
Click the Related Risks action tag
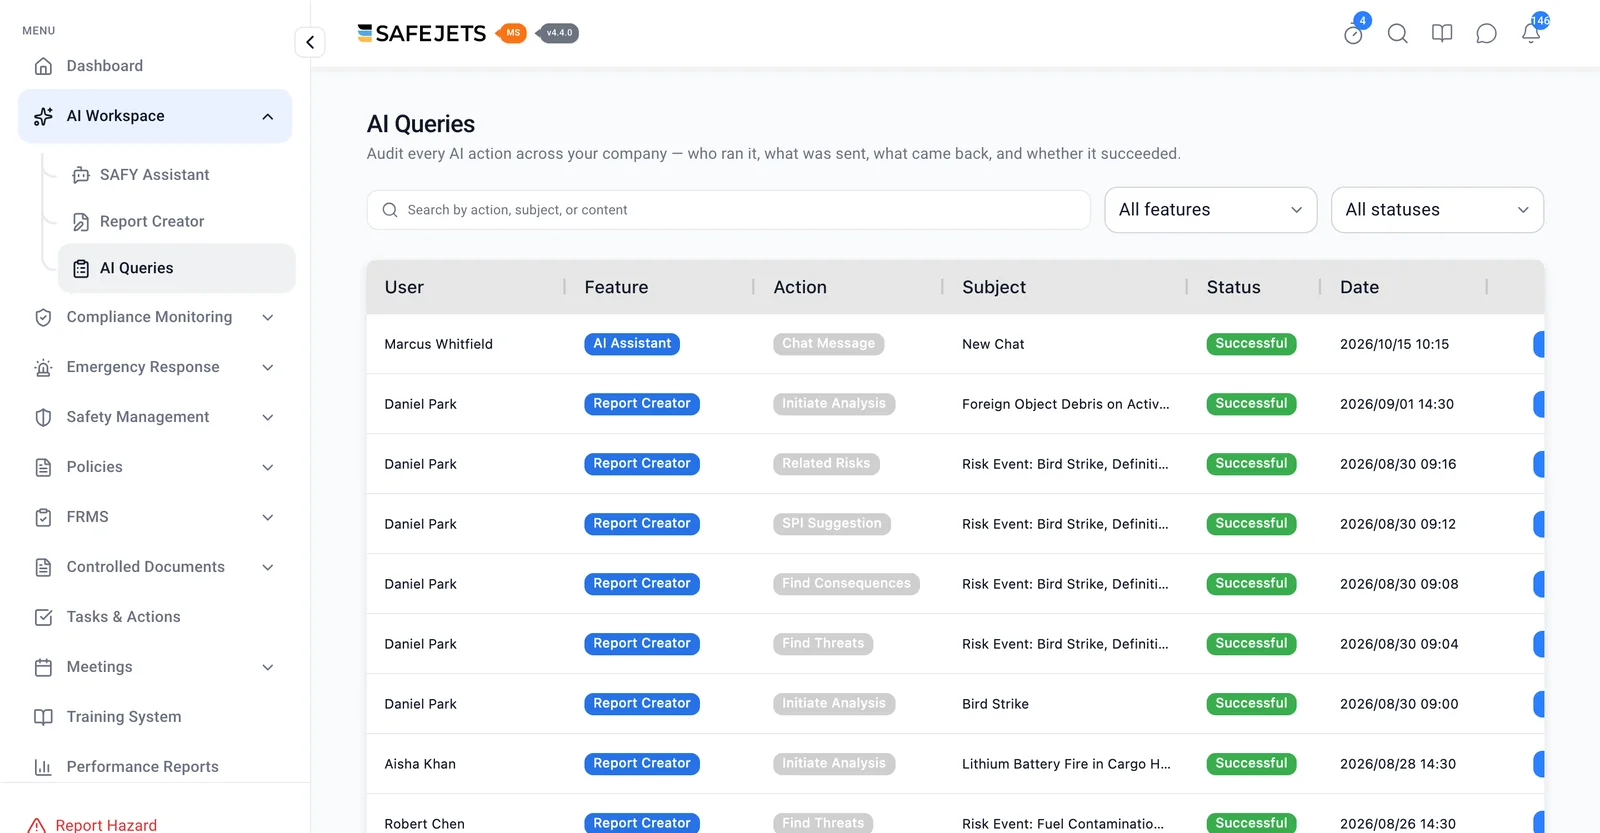point(826,464)
